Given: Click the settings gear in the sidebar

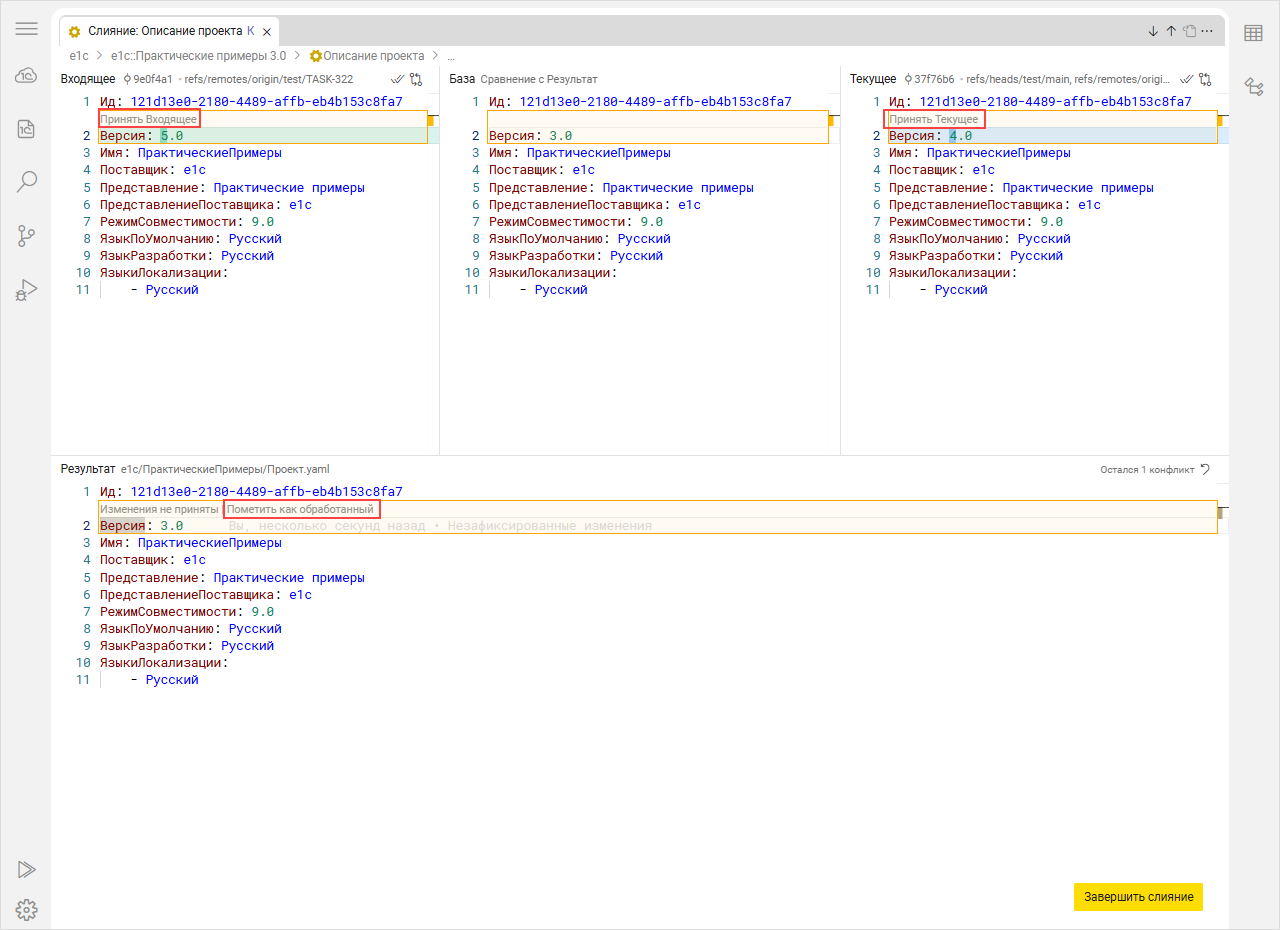Looking at the screenshot, I should (x=27, y=909).
